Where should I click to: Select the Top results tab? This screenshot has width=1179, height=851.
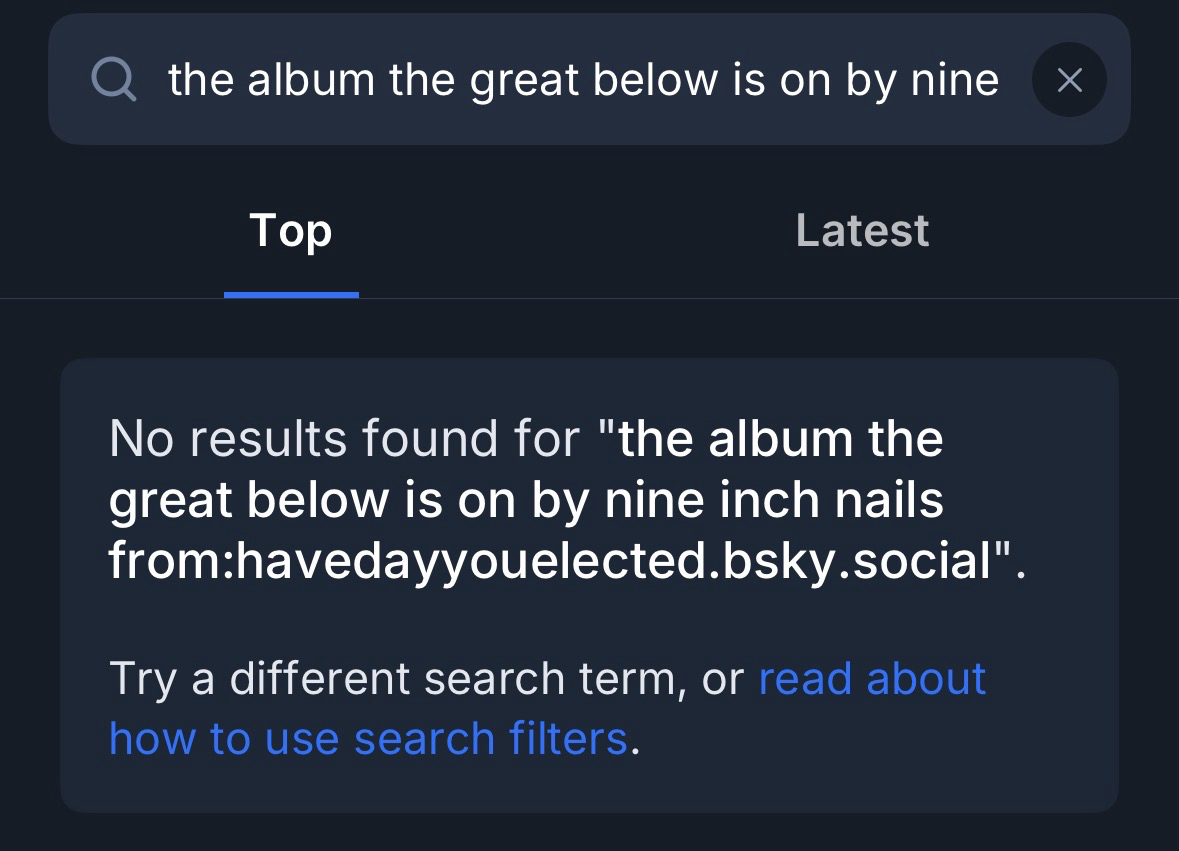coord(291,231)
